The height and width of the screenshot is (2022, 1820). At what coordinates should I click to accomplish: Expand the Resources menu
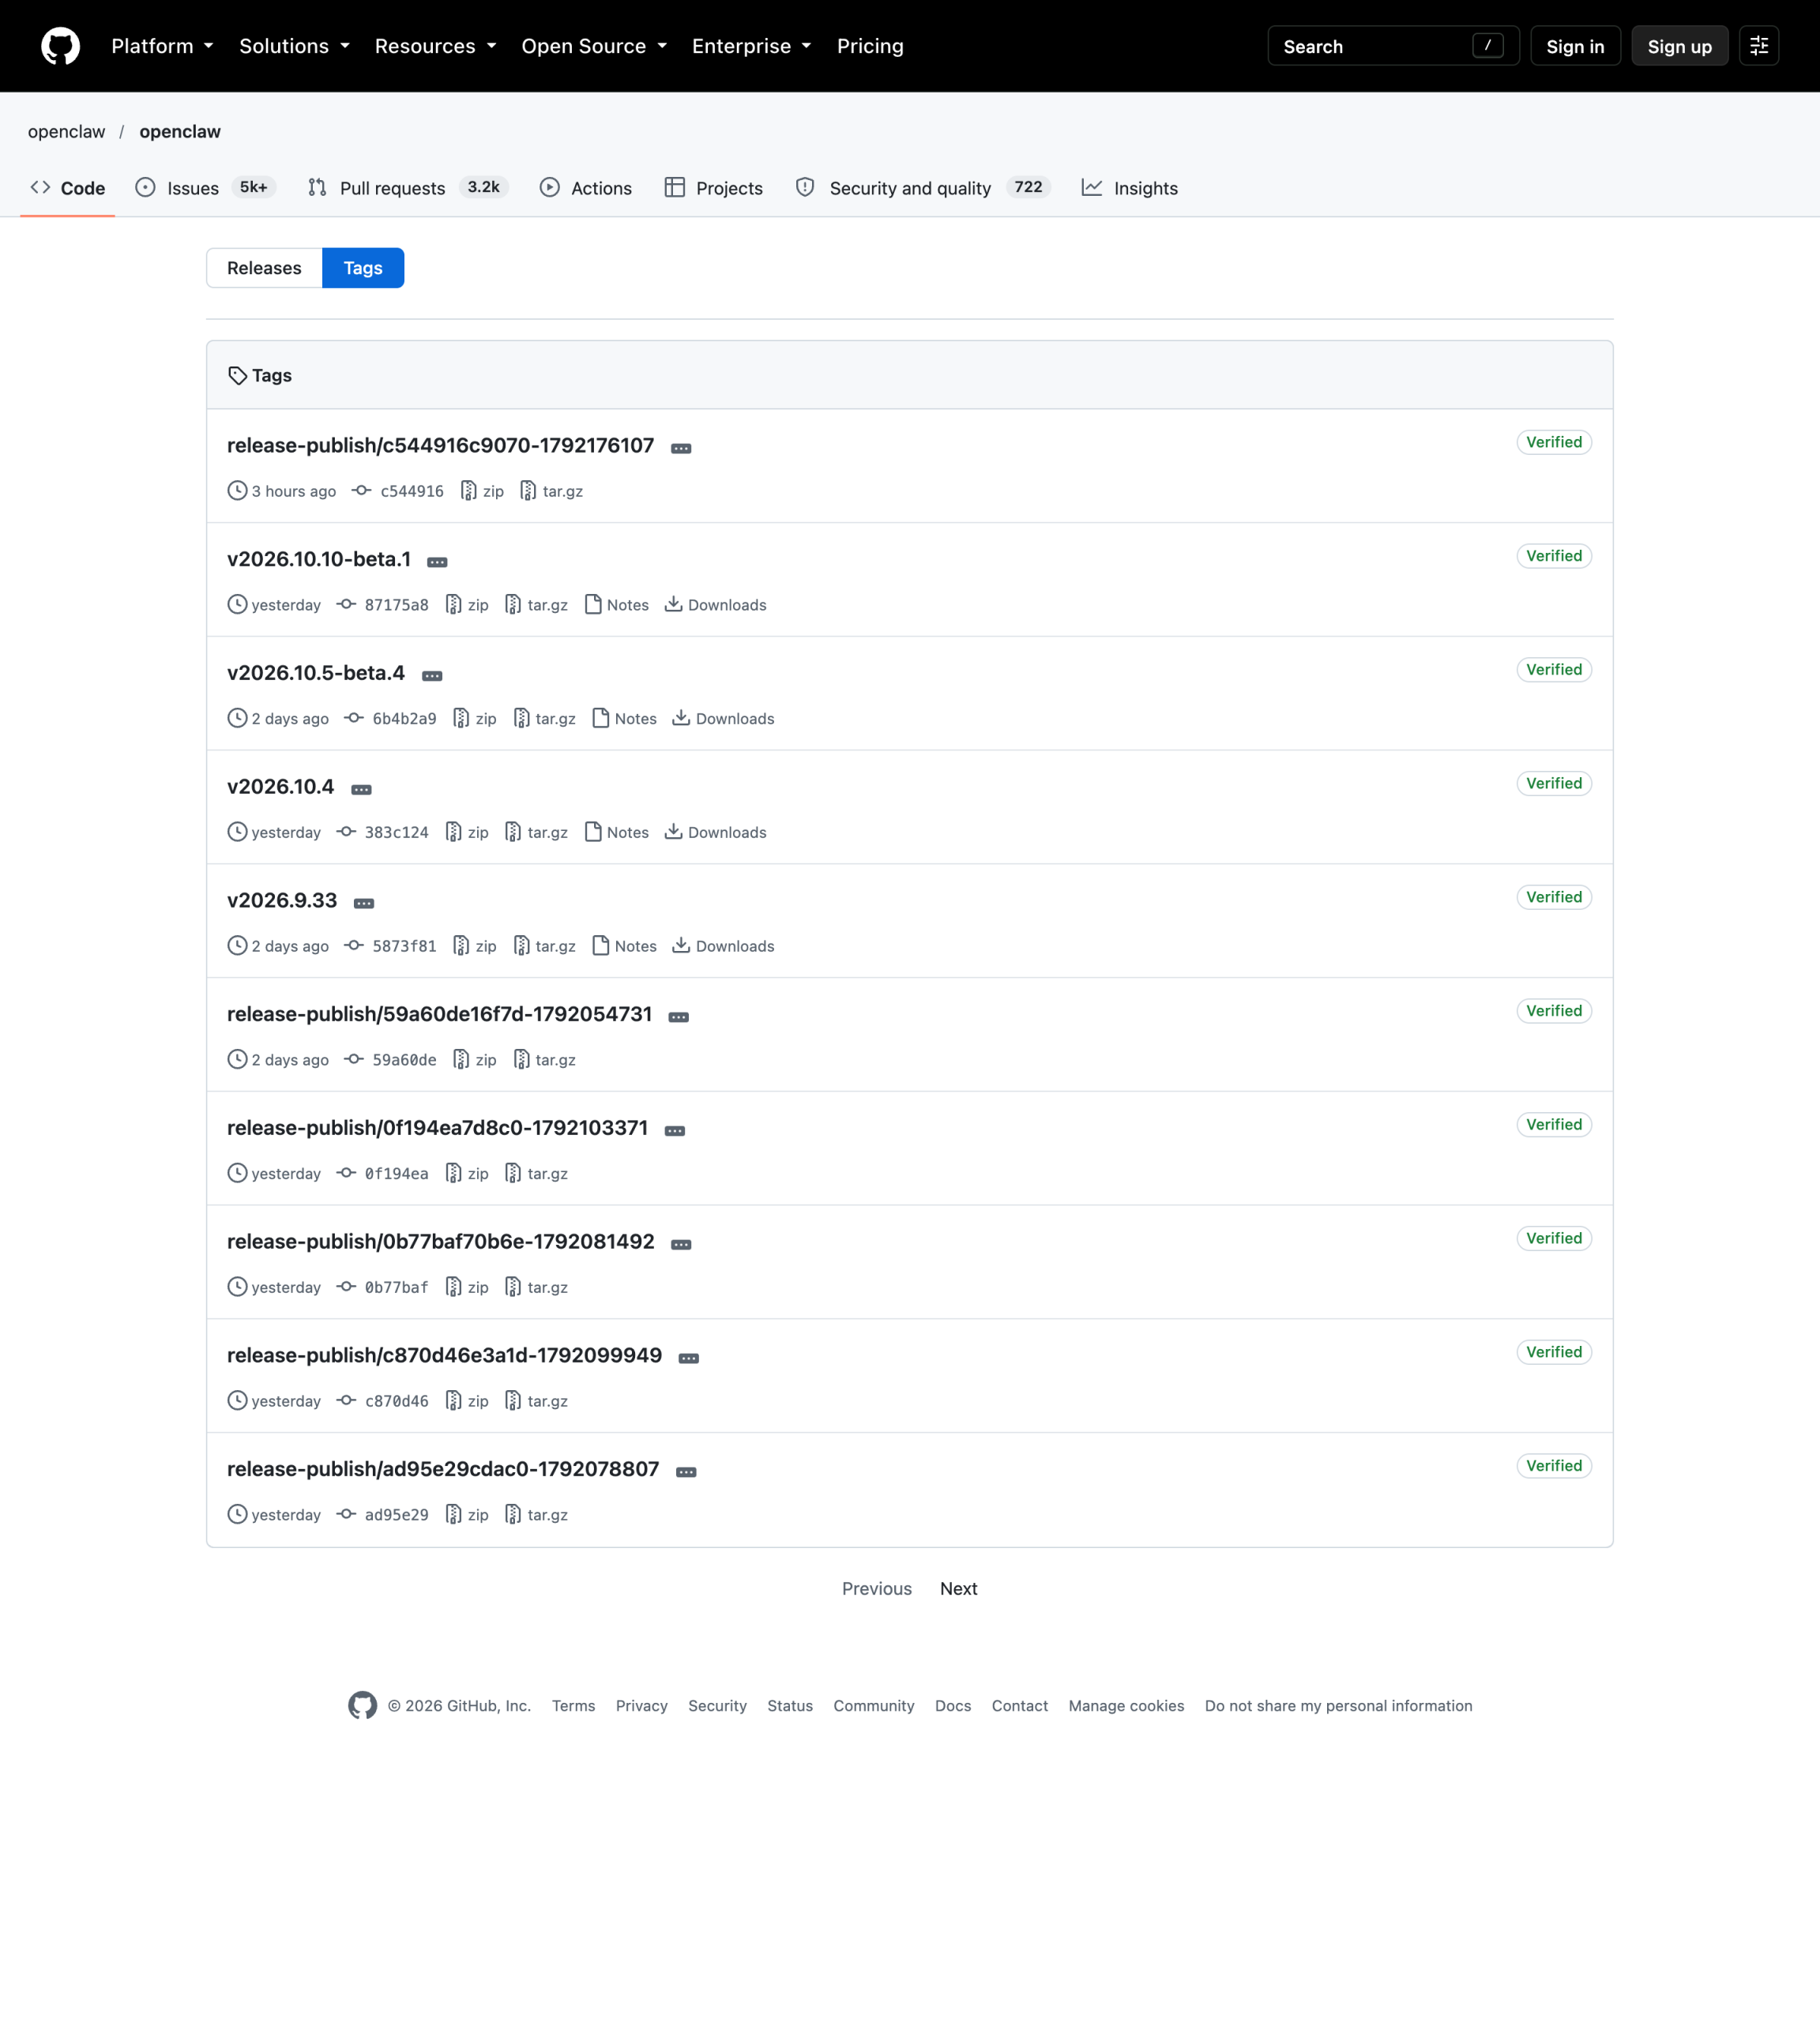point(435,46)
